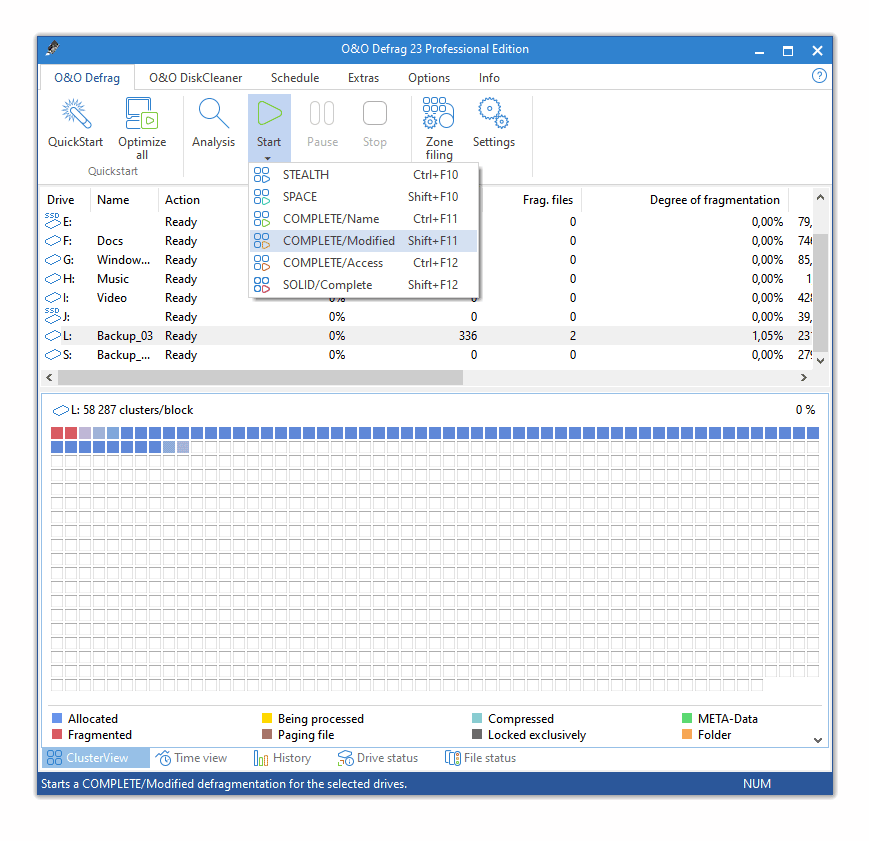This screenshot has width=869, height=841.
Task: Open the Extras tab
Action: point(363,78)
